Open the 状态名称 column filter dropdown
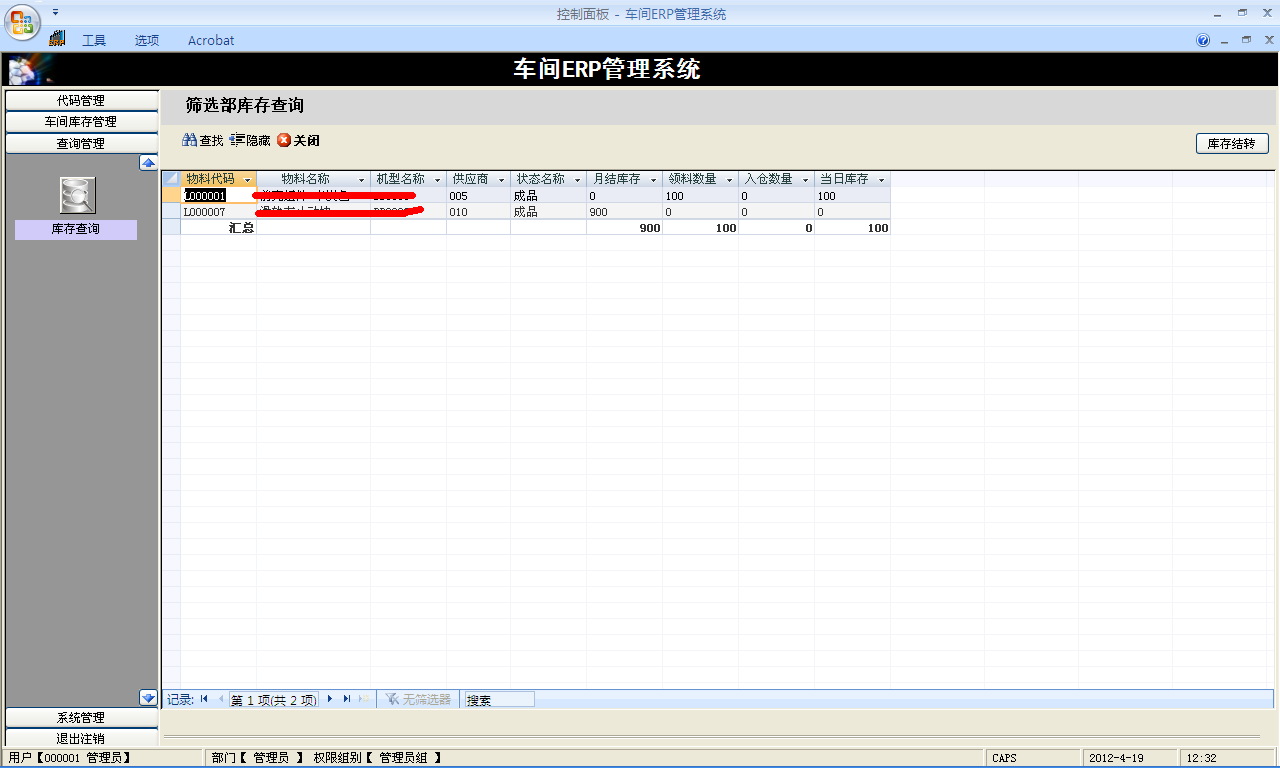This screenshot has height=768, width=1280. click(578, 180)
